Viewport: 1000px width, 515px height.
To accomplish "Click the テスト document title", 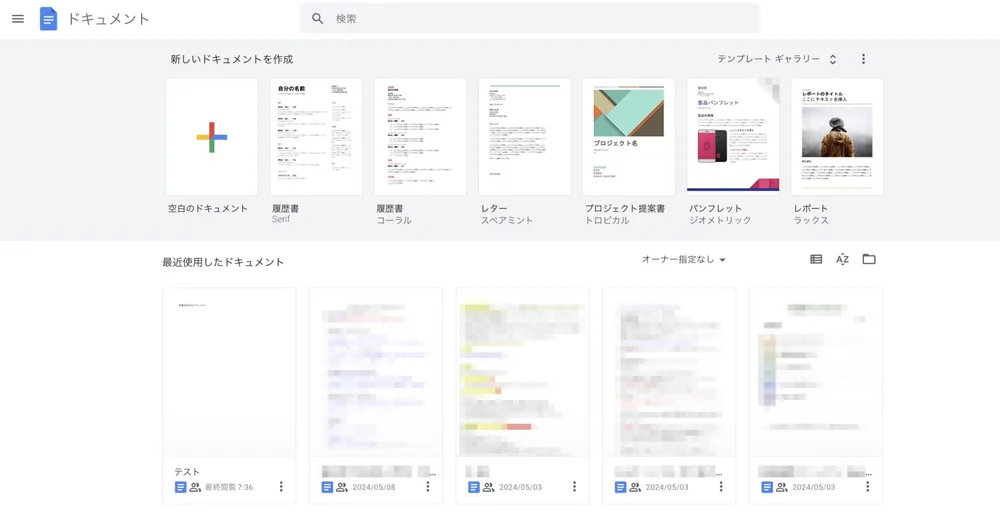I will [x=188, y=472].
